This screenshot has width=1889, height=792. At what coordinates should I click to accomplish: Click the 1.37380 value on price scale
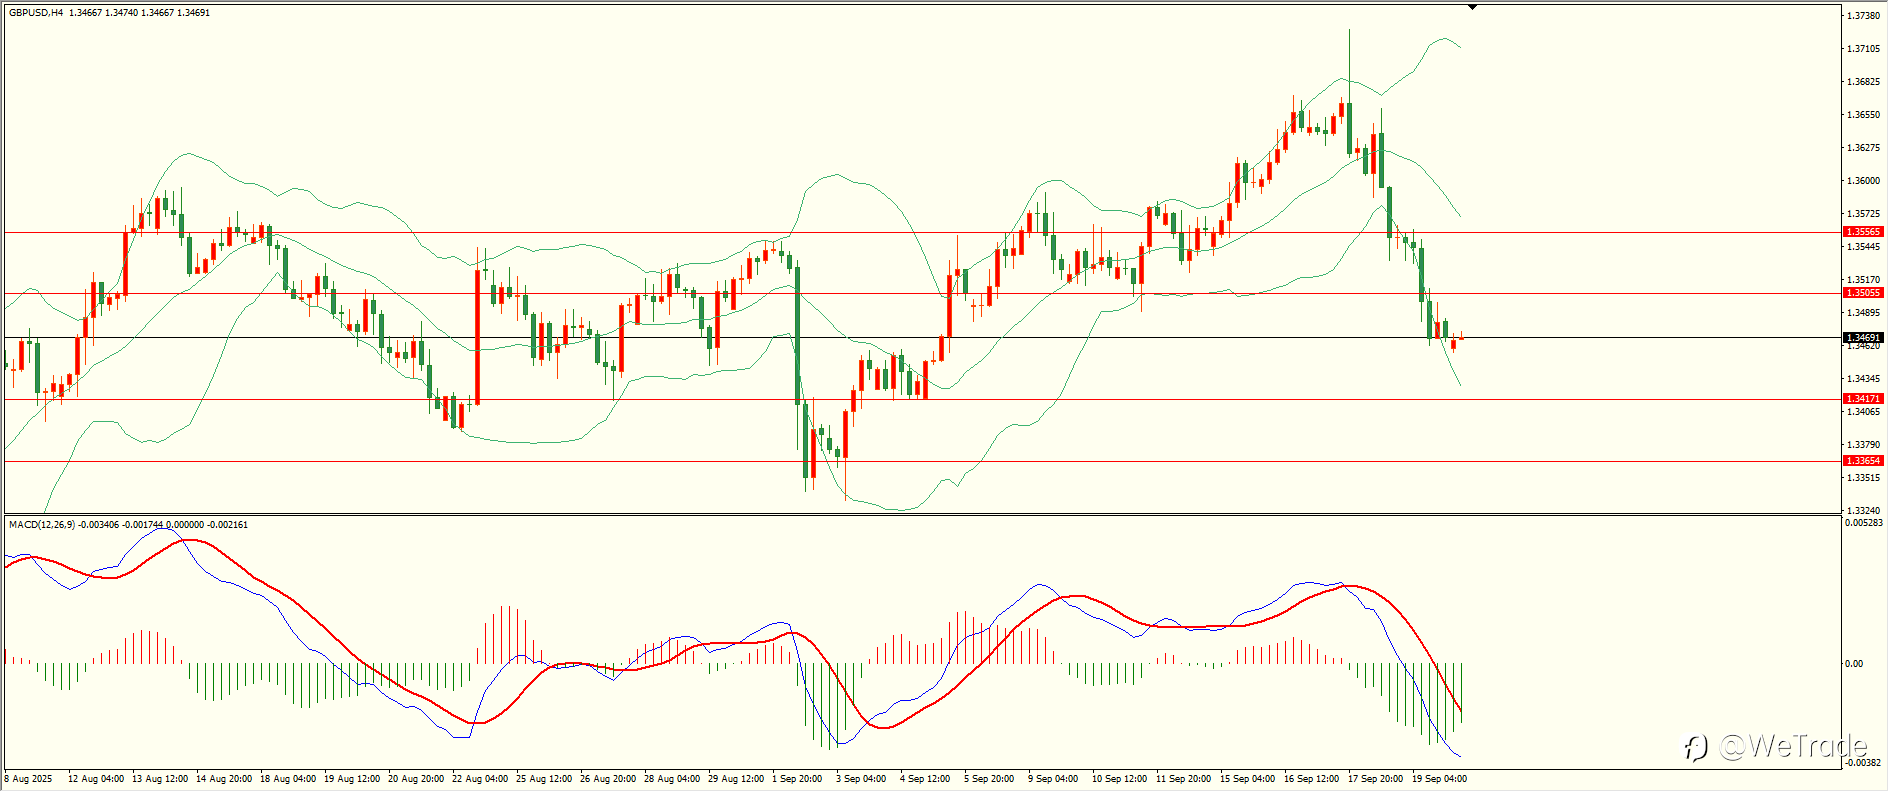[1862, 16]
